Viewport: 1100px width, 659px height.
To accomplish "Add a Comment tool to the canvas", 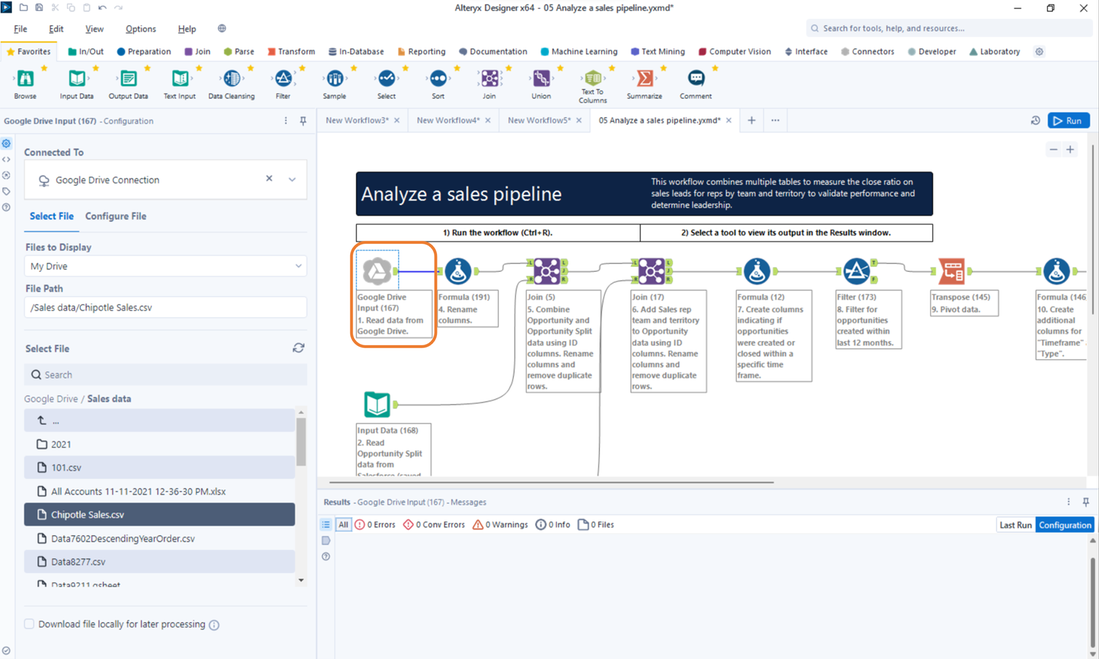I will click(x=696, y=80).
